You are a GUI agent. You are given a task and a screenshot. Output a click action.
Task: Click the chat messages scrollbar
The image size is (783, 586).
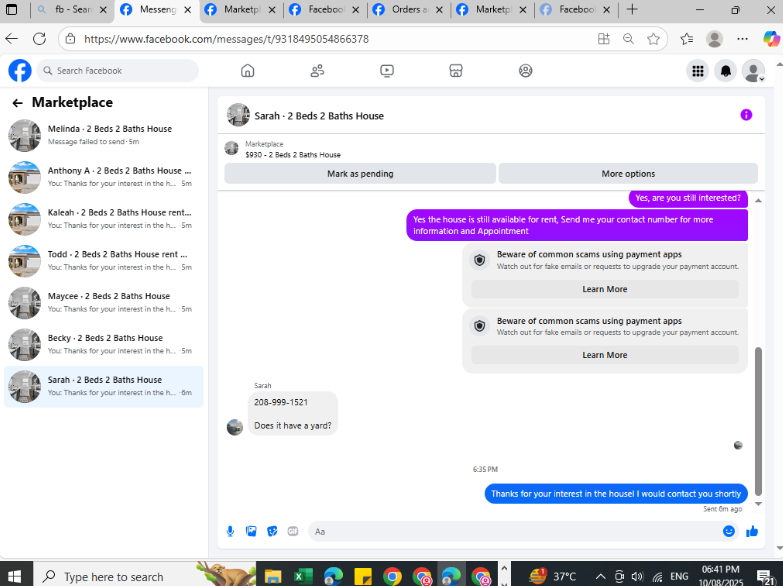758,421
